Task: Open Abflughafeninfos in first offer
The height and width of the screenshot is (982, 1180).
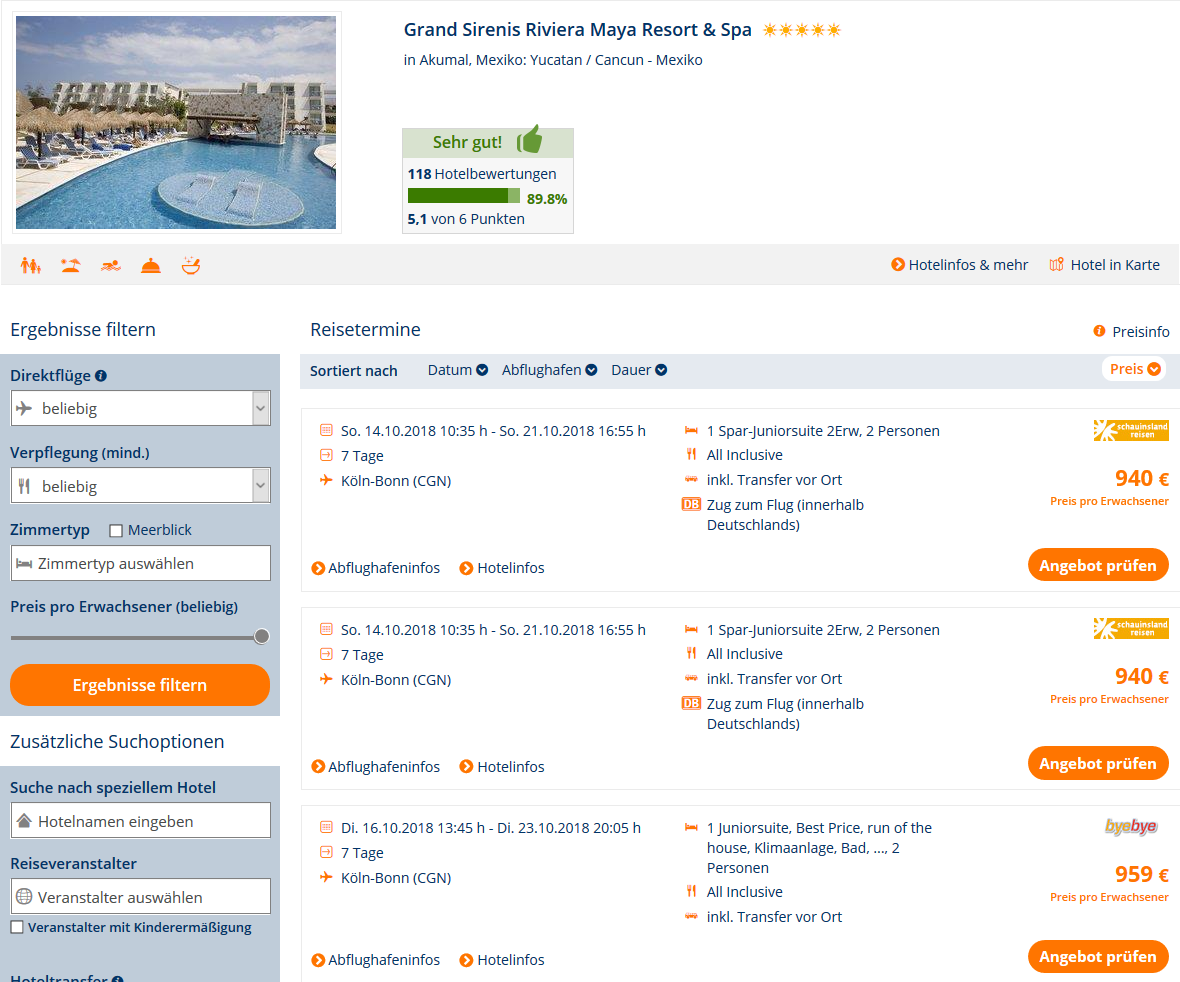Action: [376, 568]
